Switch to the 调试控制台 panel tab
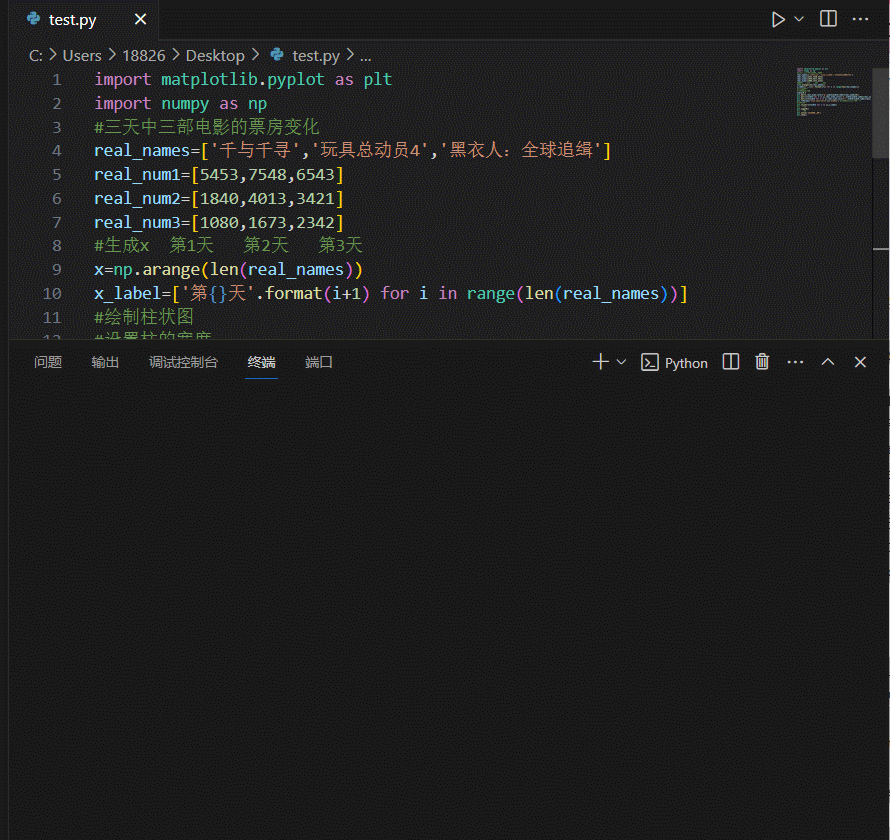890x840 pixels. click(x=183, y=362)
